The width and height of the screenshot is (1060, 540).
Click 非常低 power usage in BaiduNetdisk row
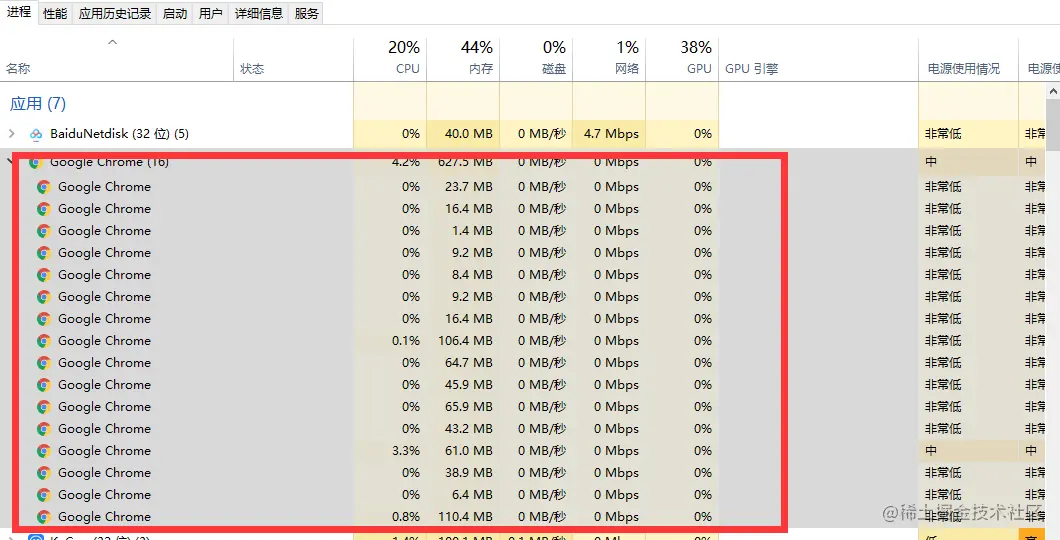[x=943, y=134]
